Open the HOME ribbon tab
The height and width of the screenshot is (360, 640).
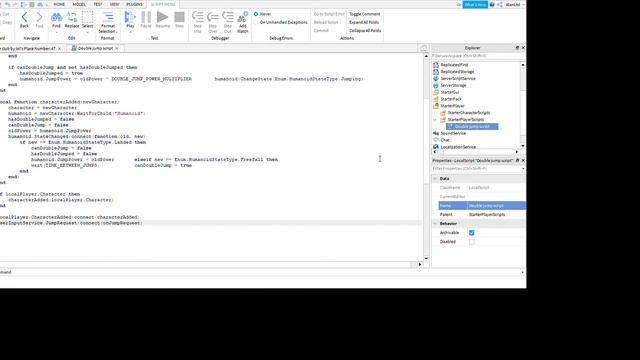[59, 4]
